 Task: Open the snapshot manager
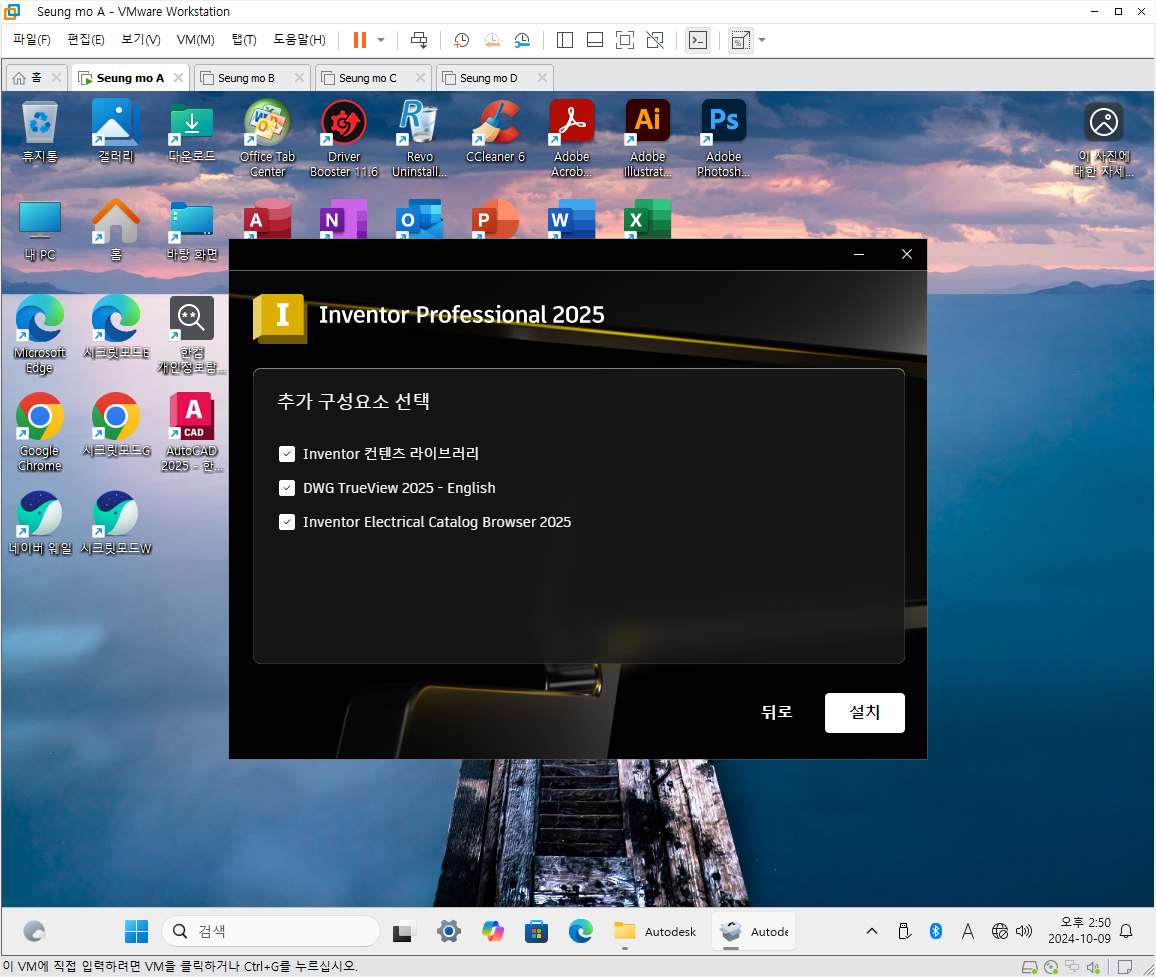coord(522,41)
